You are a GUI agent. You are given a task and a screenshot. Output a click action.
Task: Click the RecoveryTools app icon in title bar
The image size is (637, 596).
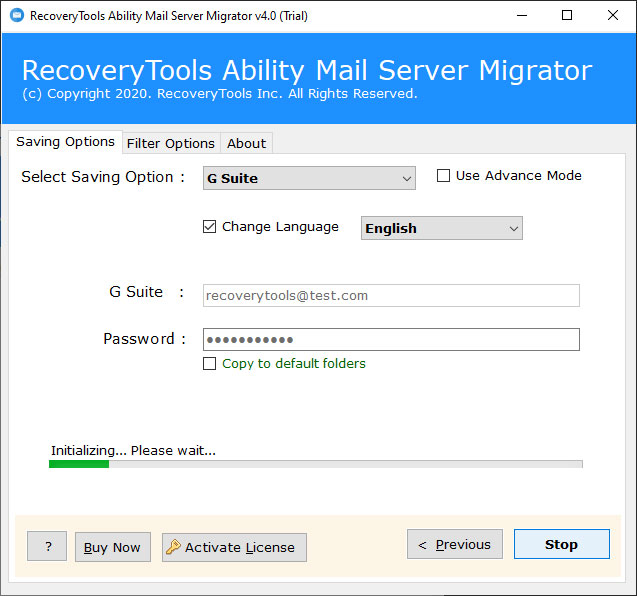(x=17, y=15)
